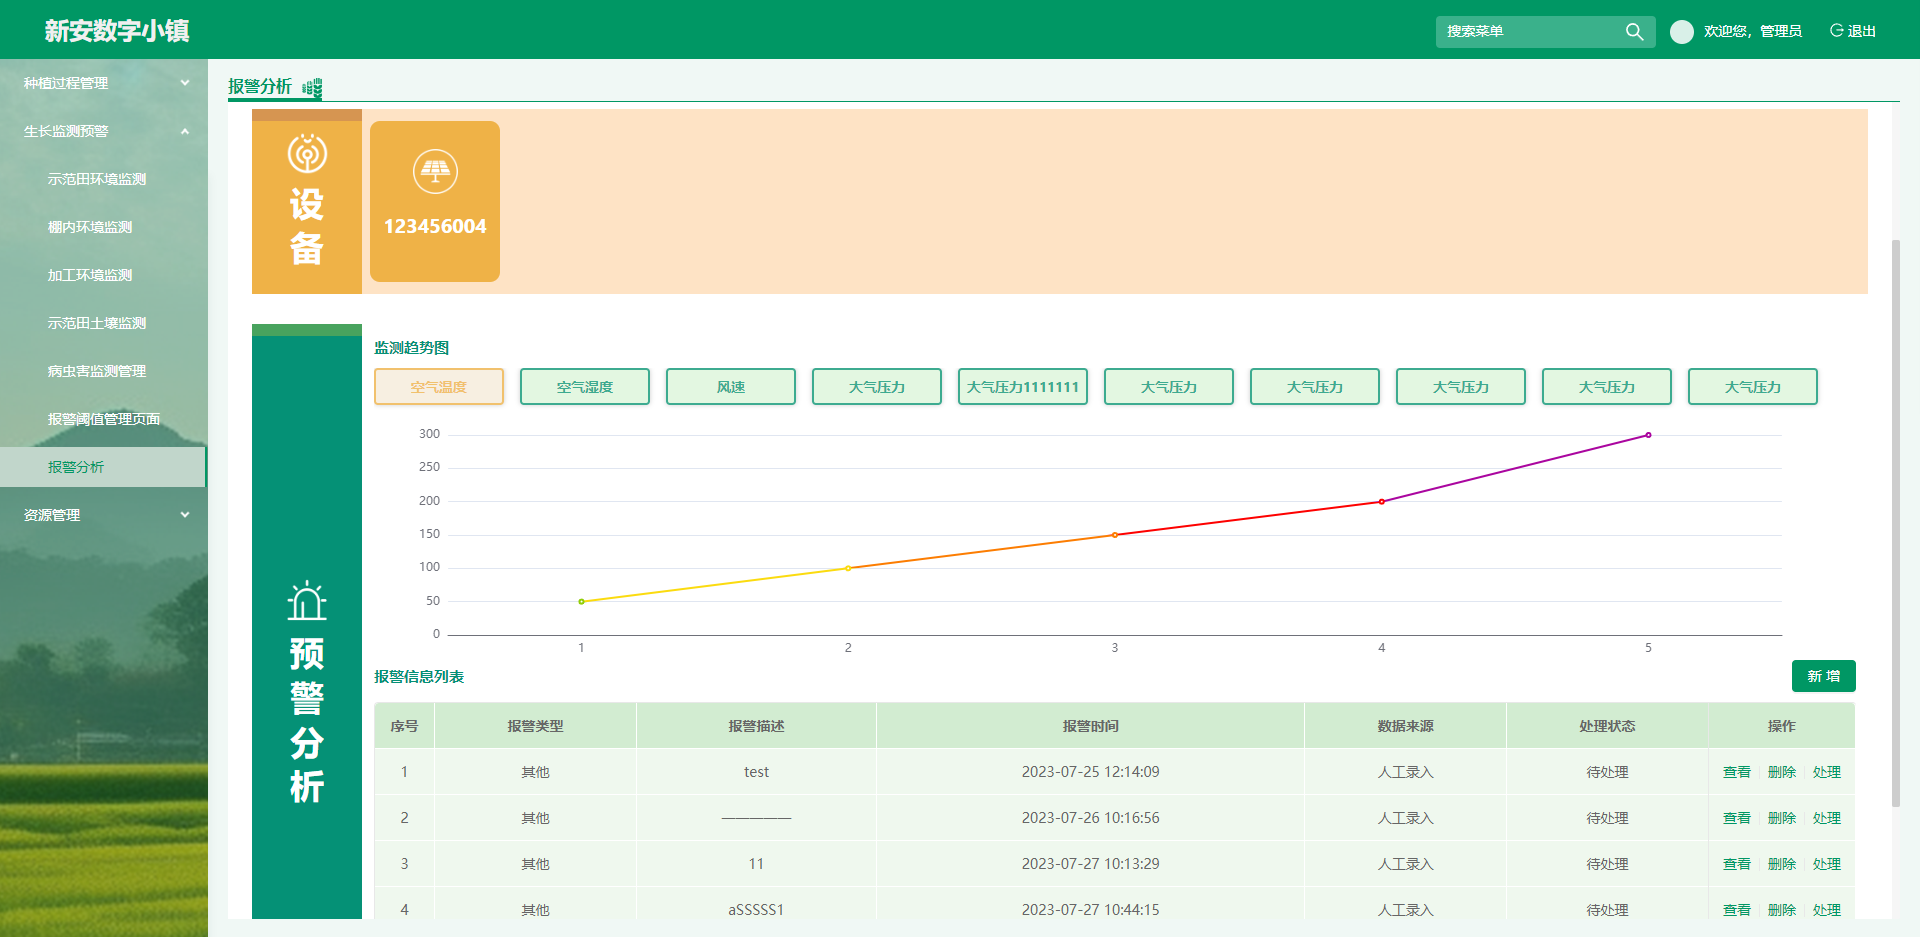Select the 大气压力1111111 trend button
This screenshot has height=937, width=1920.
point(1023,387)
